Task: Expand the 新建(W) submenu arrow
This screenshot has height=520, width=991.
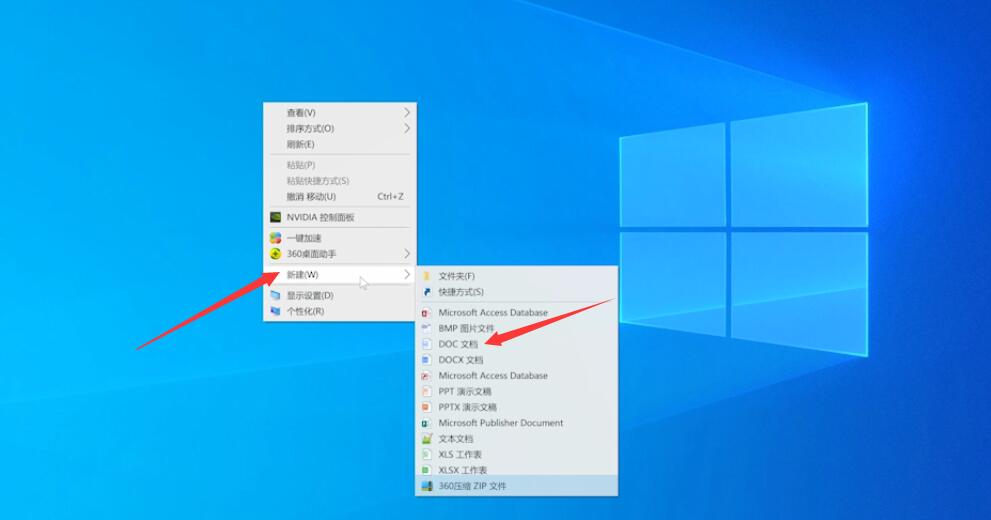Action: 406,274
